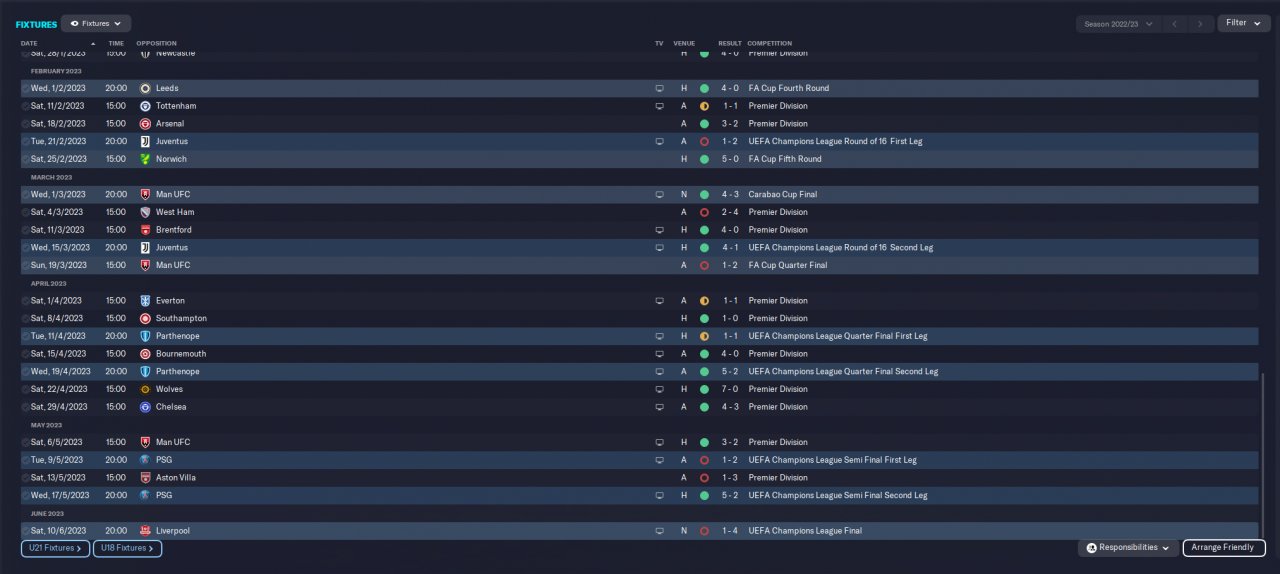Click TV icon on Carabao Cup Final row

[x=659, y=194]
